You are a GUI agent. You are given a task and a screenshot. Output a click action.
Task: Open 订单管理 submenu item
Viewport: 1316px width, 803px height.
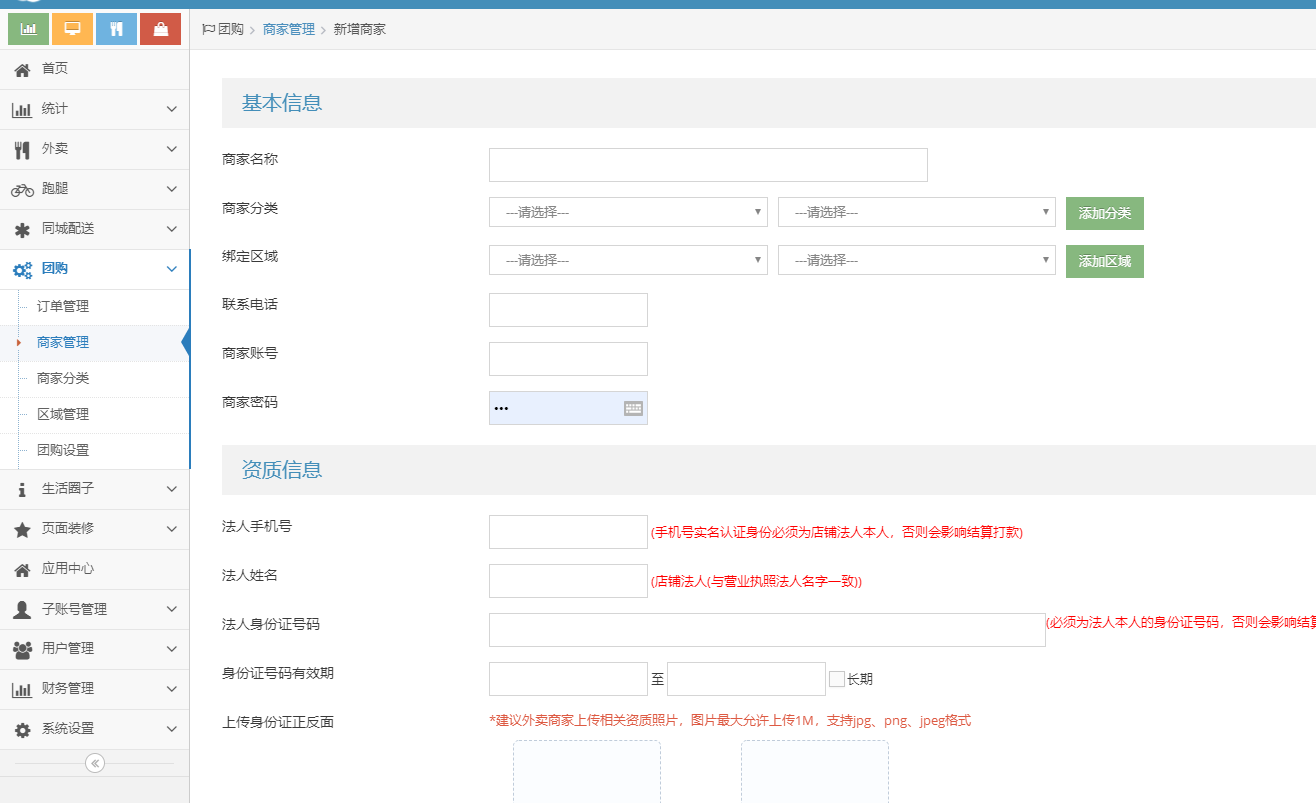[x=63, y=307]
